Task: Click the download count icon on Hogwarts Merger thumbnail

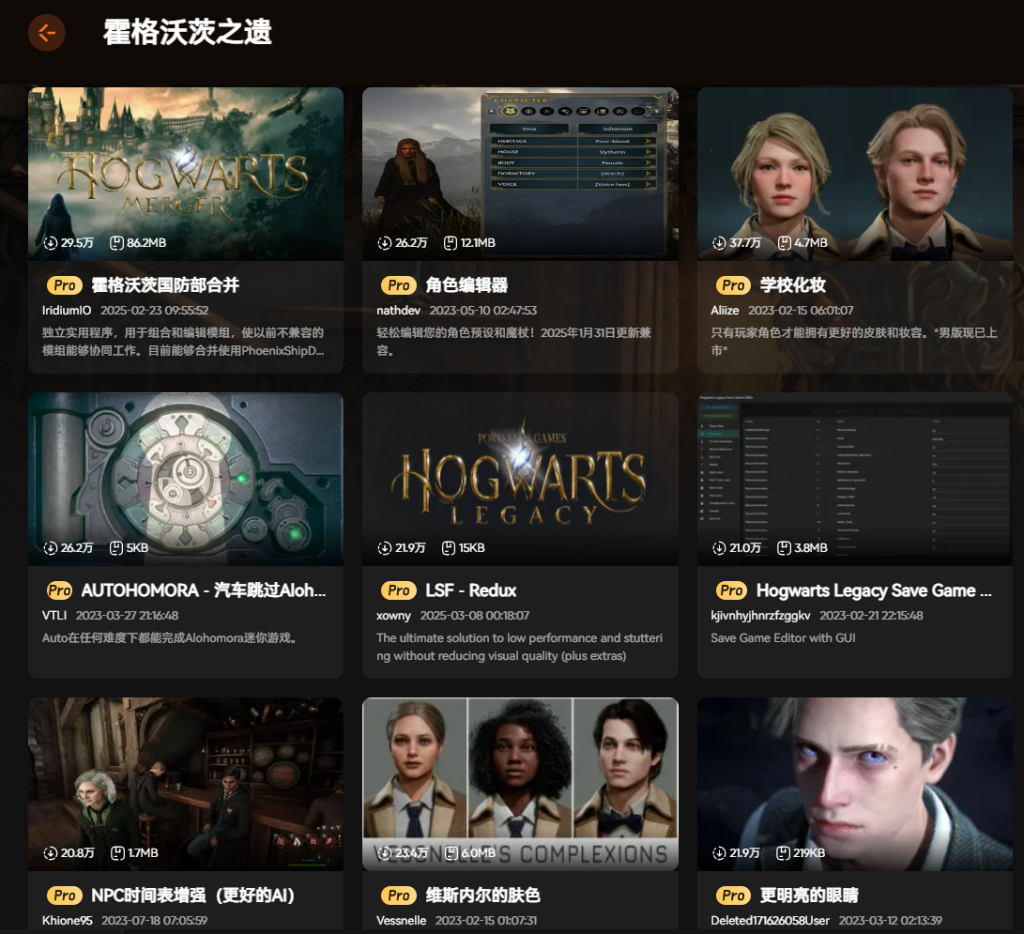Action: (50, 243)
